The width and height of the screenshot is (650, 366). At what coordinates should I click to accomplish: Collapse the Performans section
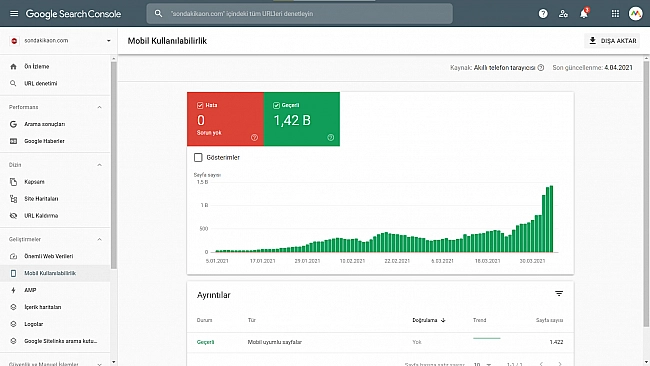[99, 107]
